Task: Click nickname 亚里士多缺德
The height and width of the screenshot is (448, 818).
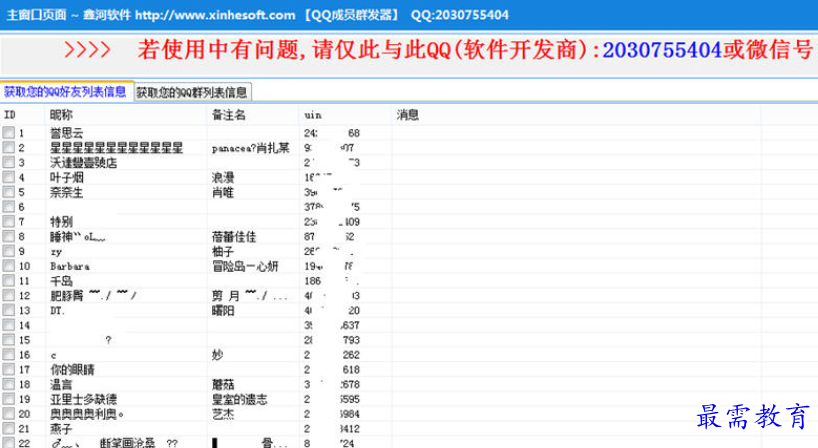Action: click(x=83, y=399)
